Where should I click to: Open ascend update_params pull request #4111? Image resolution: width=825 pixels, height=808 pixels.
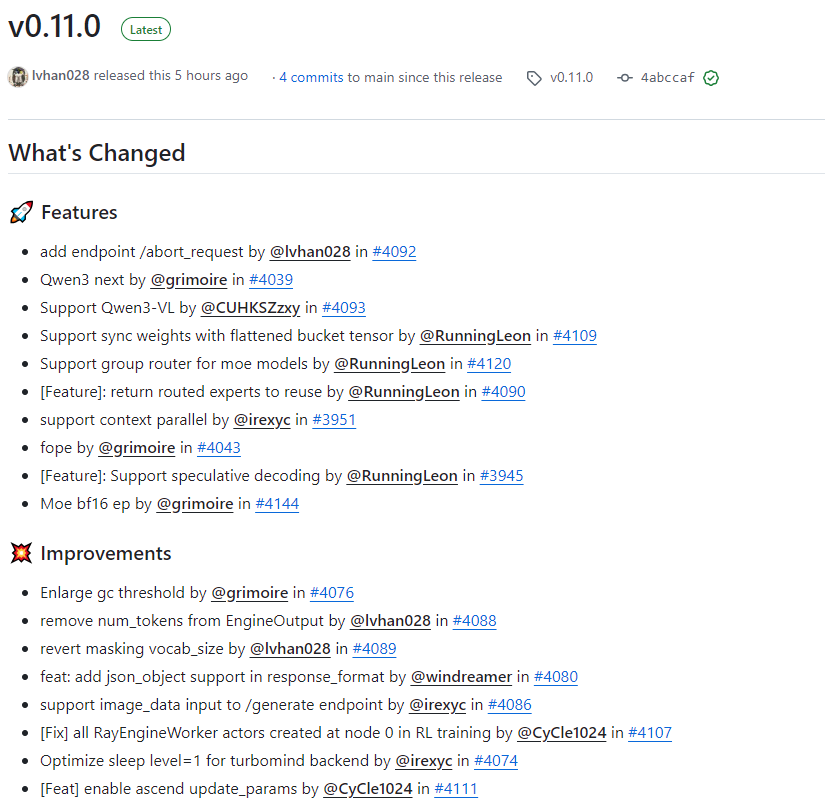tap(456, 789)
